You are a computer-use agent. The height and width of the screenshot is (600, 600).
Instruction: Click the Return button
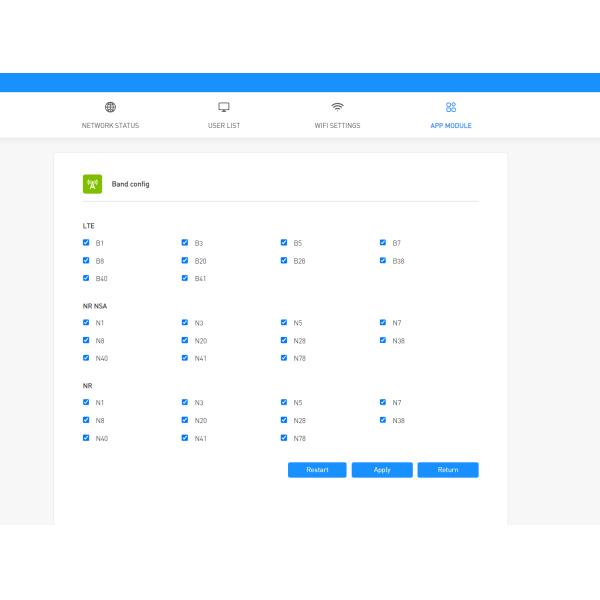[448, 470]
